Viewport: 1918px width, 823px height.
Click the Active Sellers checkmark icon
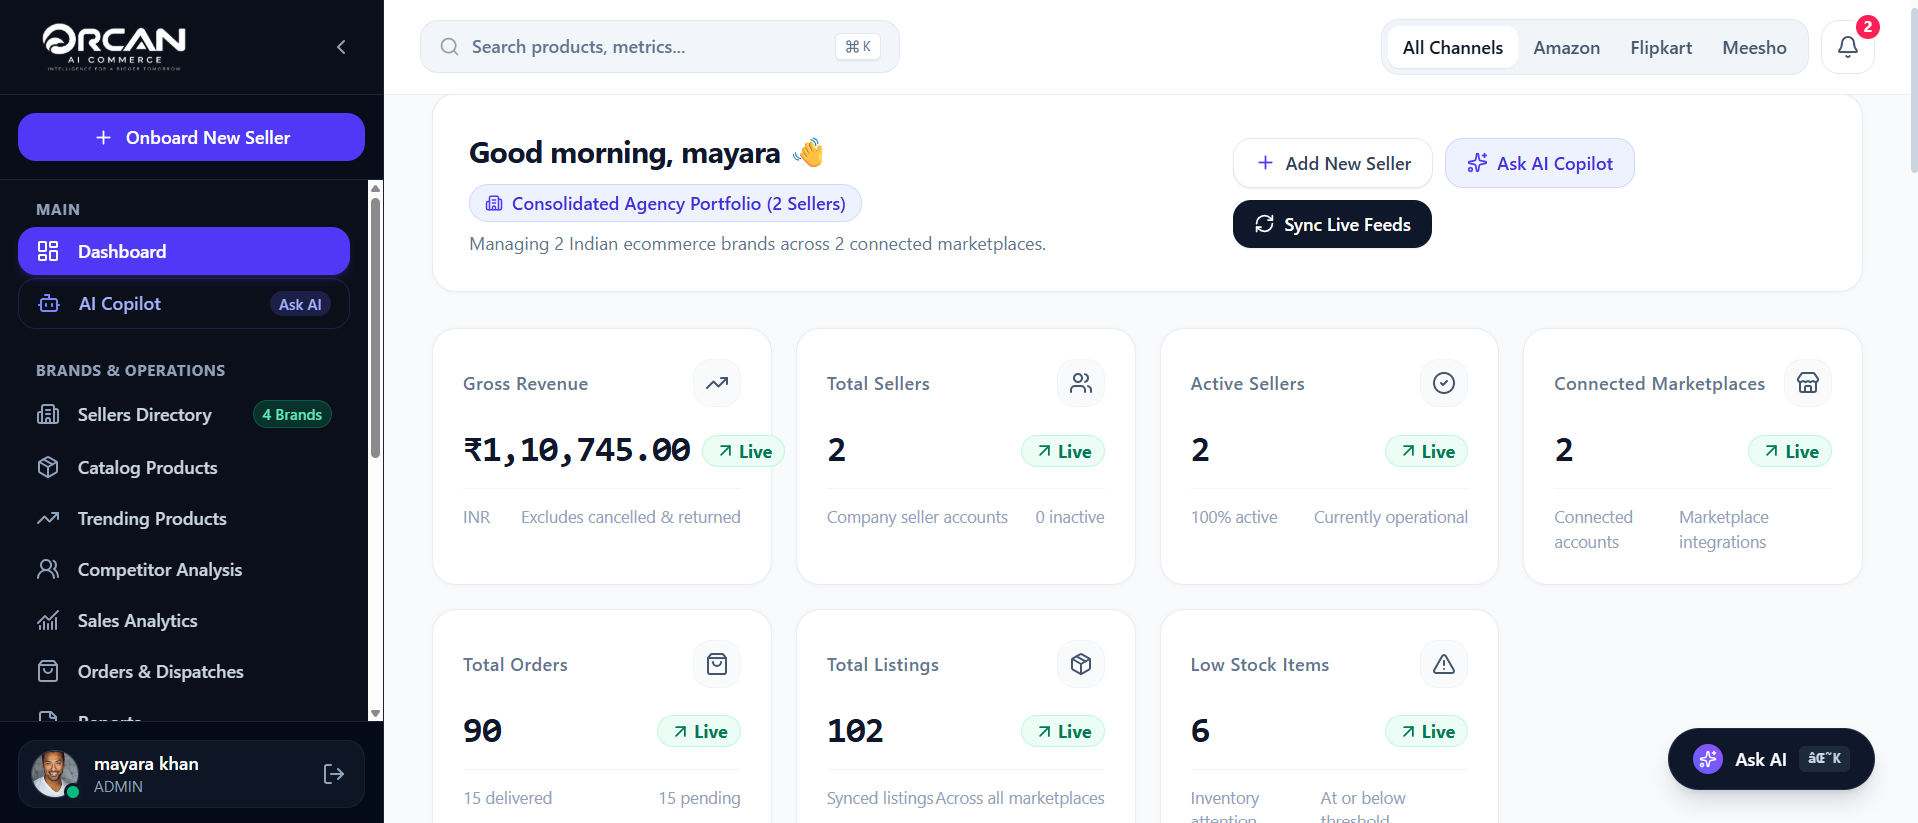coord(1444,383)
